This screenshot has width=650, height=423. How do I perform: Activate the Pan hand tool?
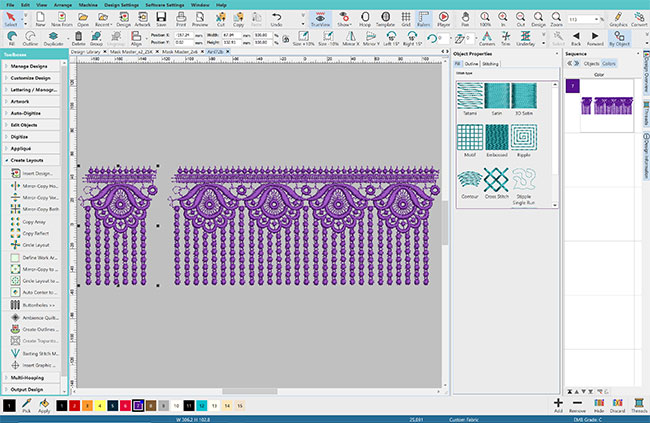click(465, 19)
